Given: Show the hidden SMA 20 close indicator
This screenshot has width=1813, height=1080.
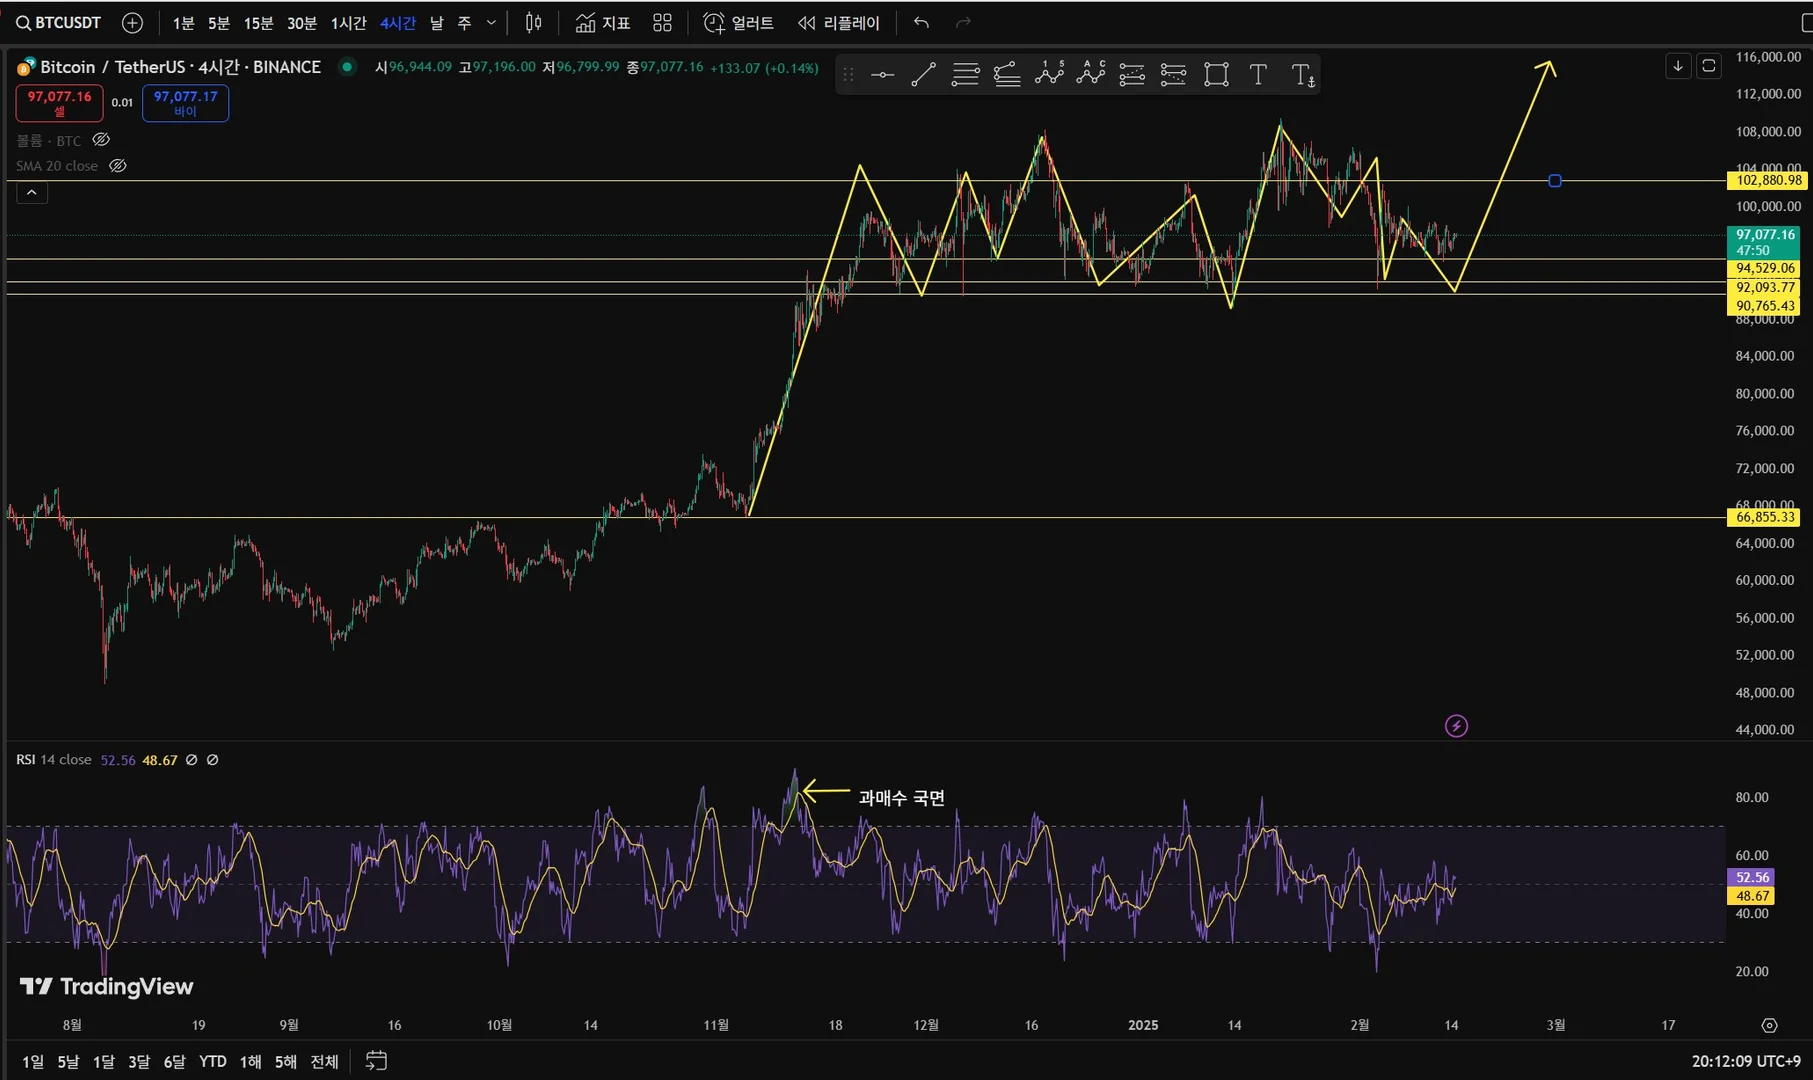Looking at the screenshot, I should (x=118, y=166).
